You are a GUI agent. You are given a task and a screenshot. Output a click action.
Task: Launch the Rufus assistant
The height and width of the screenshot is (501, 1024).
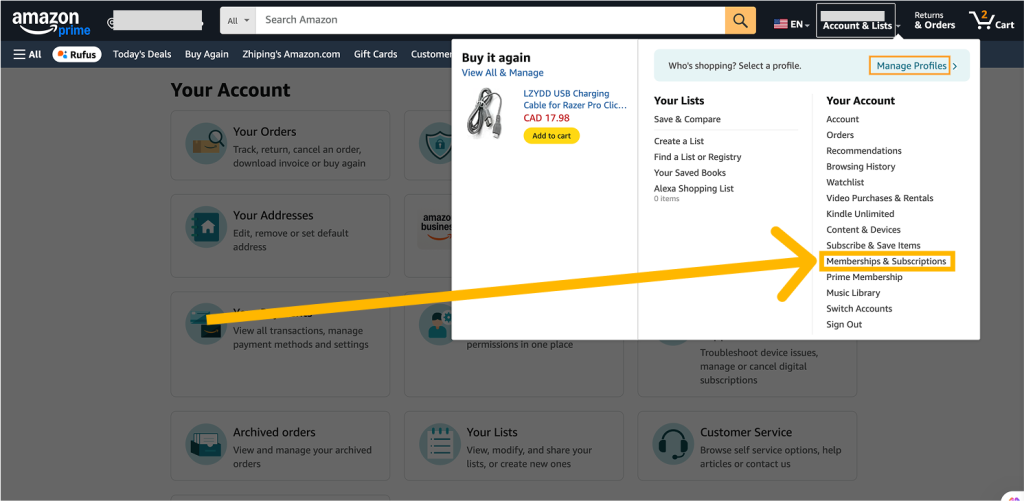point(77,54)
